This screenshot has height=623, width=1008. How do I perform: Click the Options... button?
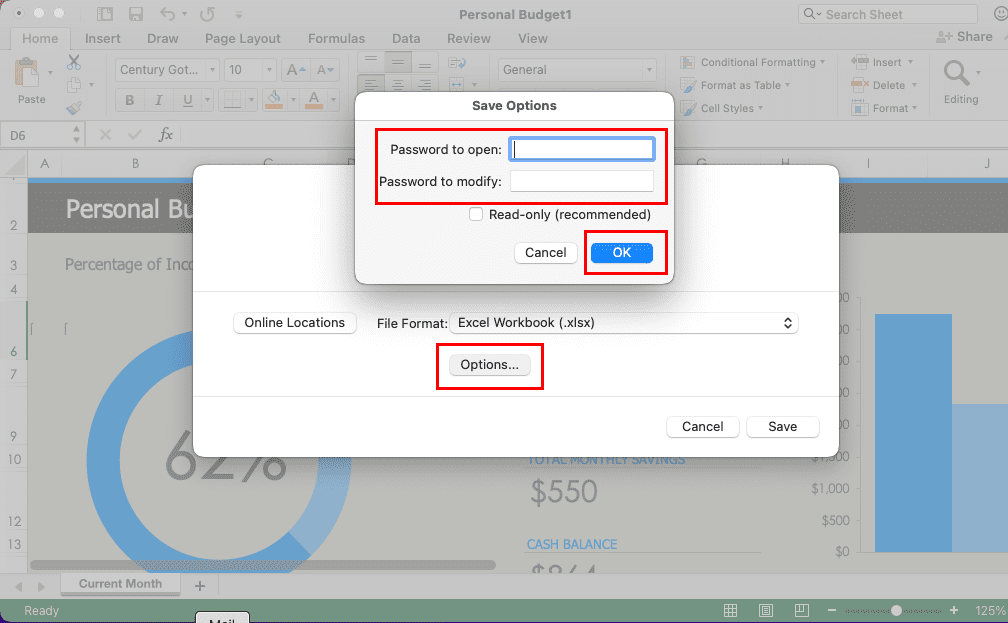click(489, 365)
